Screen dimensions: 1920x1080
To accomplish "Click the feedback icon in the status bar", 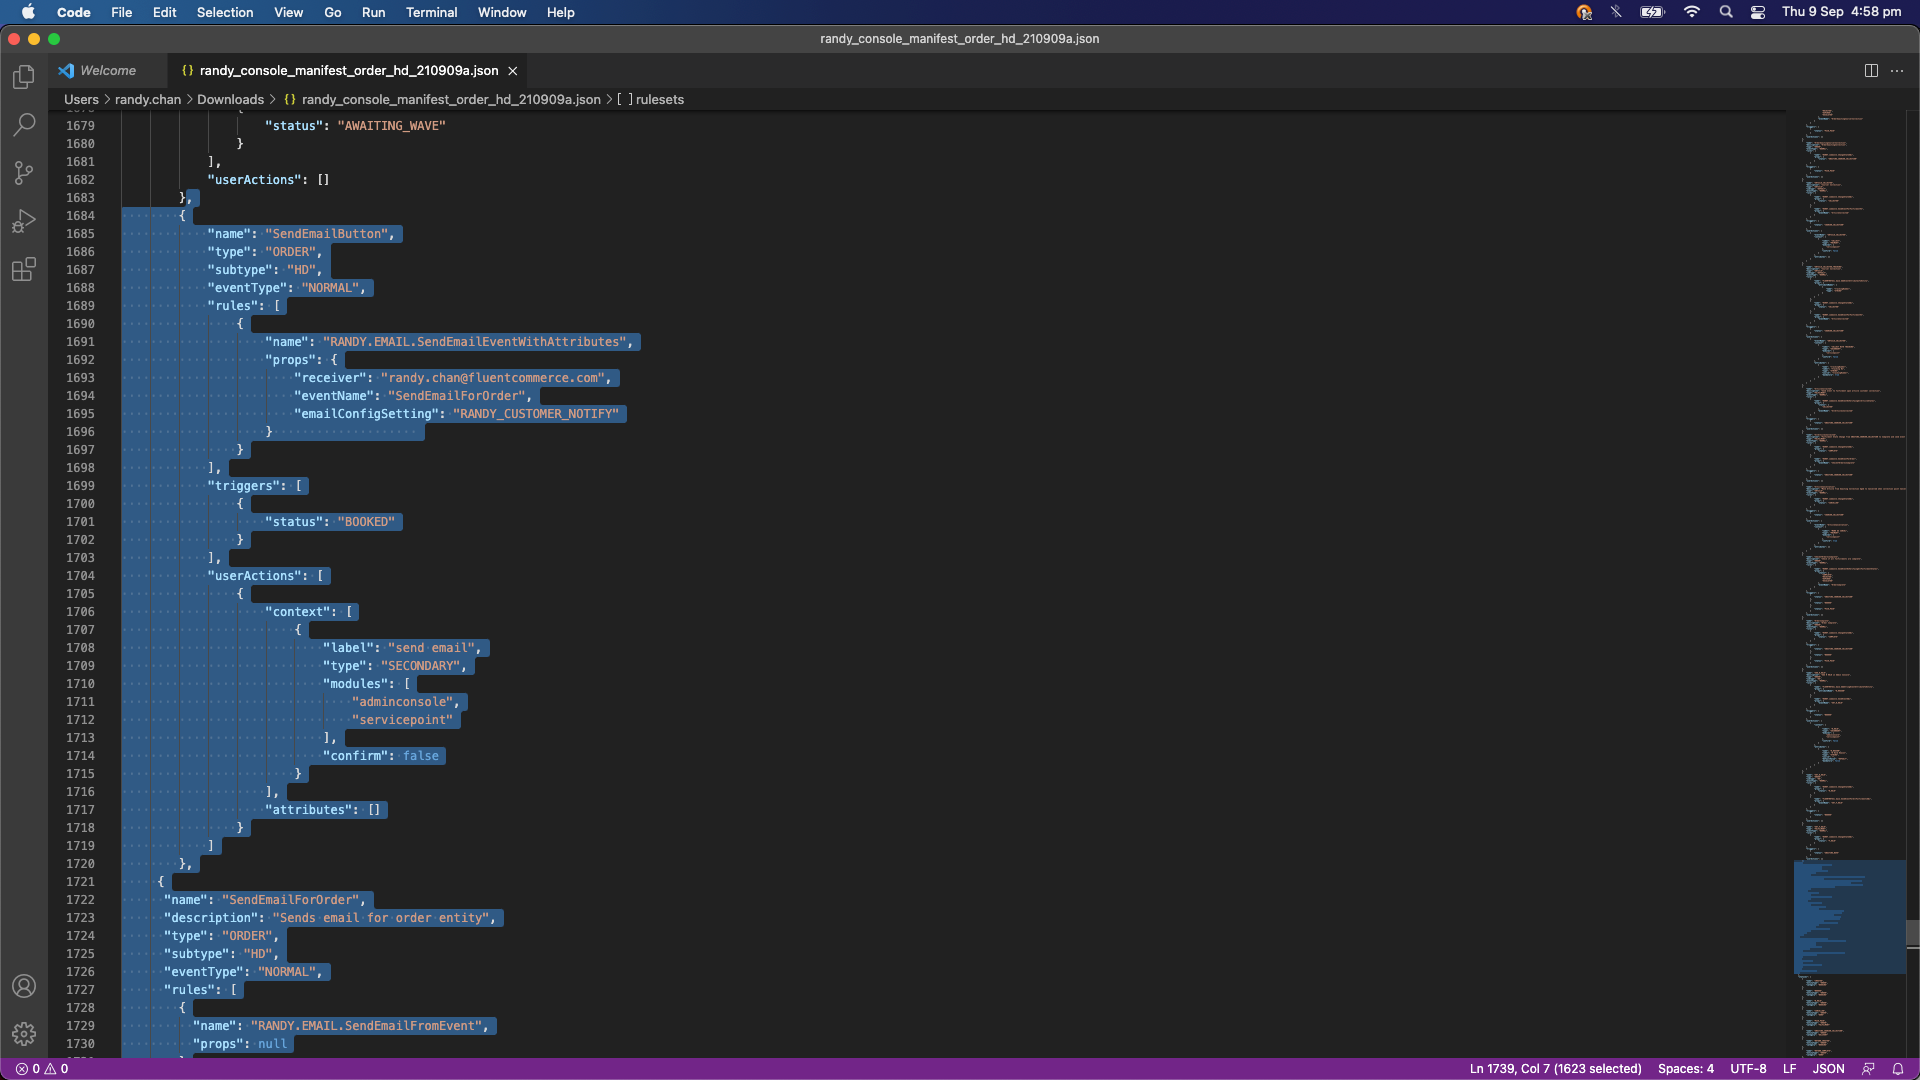I will 1868,1069.
